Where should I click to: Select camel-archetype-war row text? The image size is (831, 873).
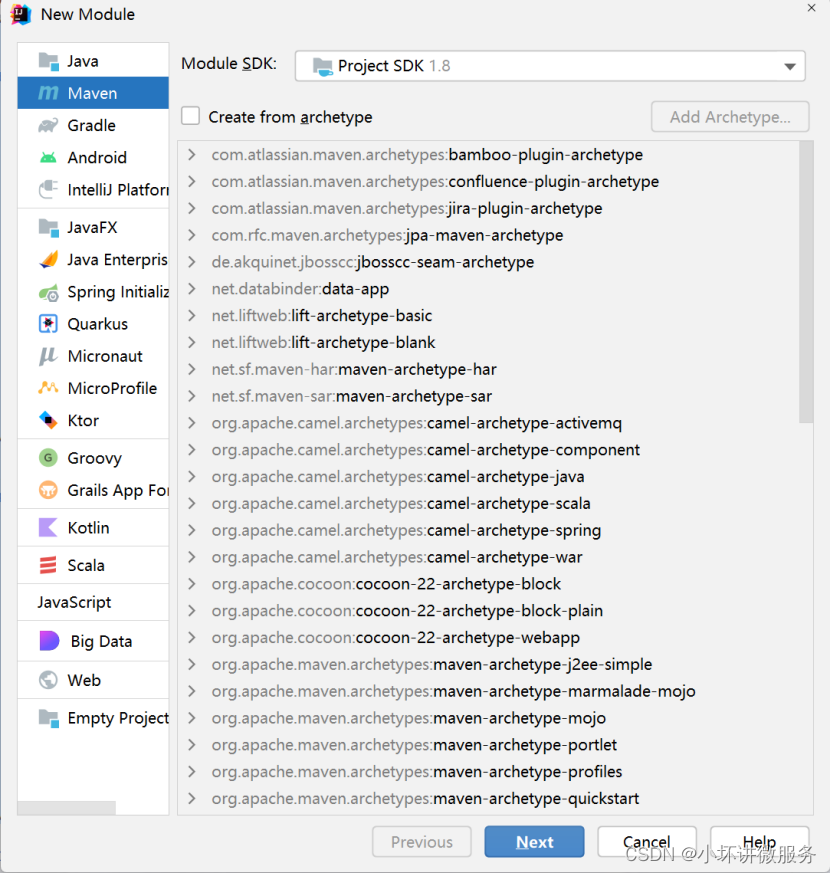[x=397, y=557]
